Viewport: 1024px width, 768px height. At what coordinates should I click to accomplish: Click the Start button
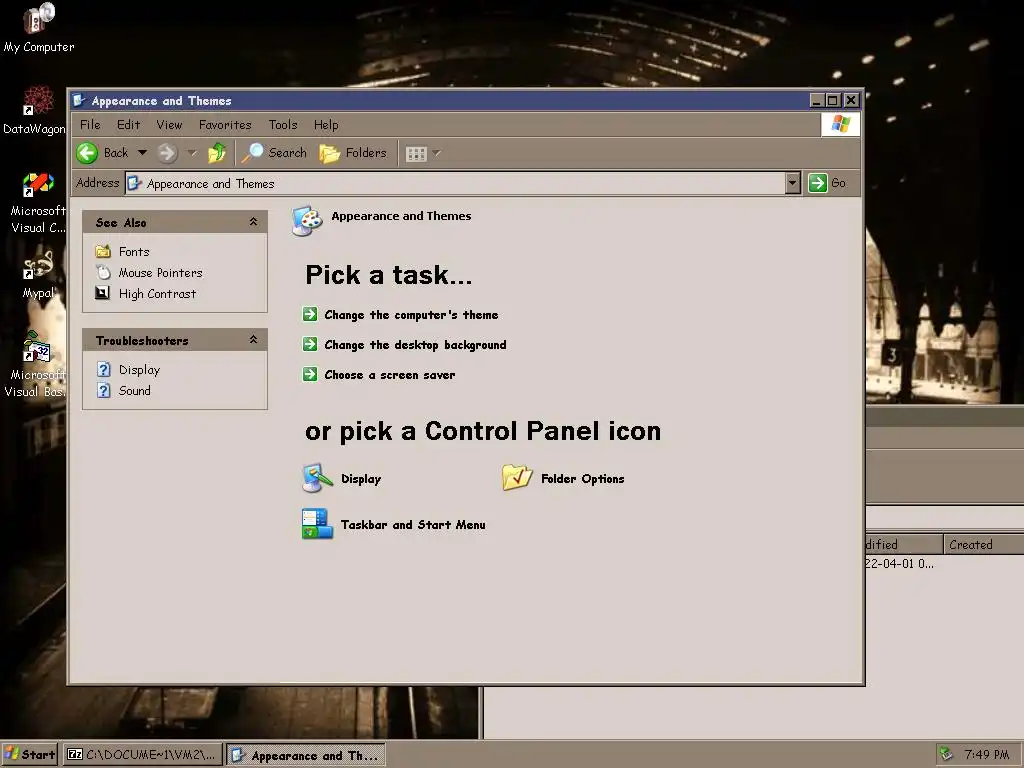click(30, 754)
